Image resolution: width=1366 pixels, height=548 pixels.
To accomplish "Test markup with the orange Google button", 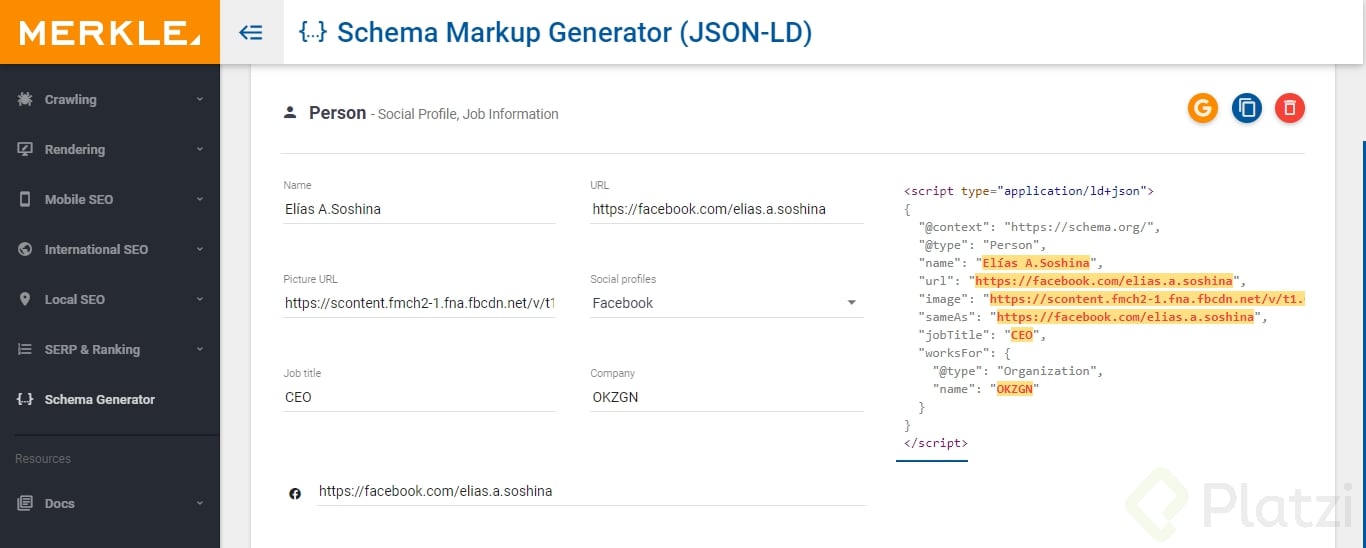I will point(1203,108).
